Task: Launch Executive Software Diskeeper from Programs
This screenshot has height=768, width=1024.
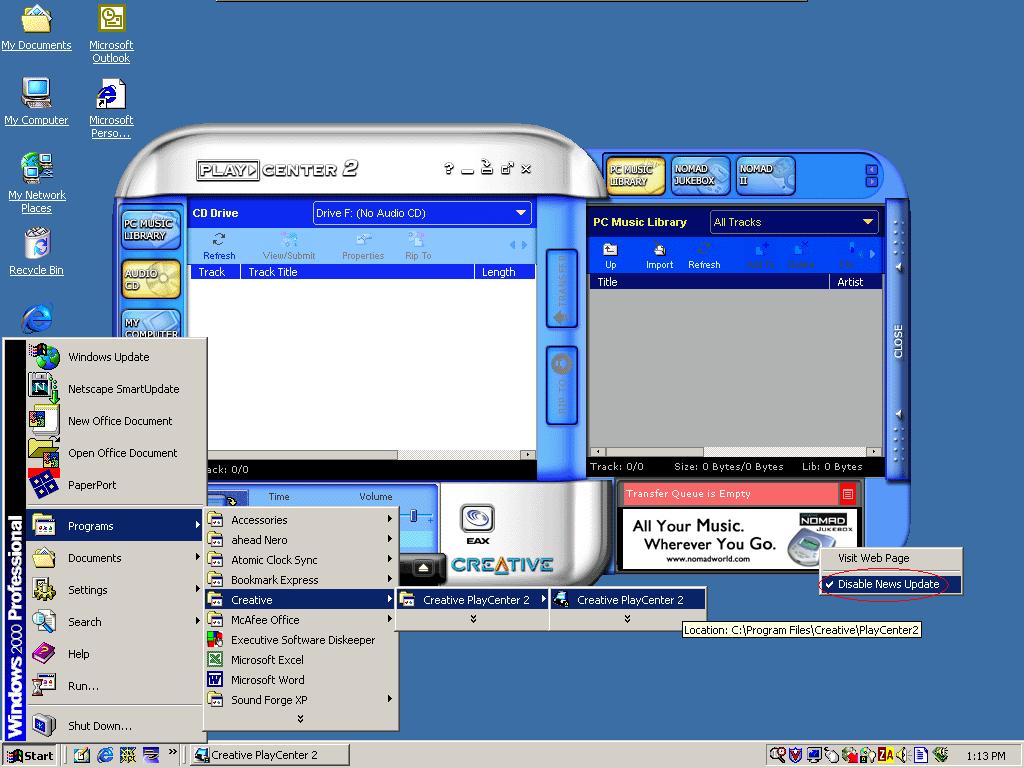Action: coord(301,640)
